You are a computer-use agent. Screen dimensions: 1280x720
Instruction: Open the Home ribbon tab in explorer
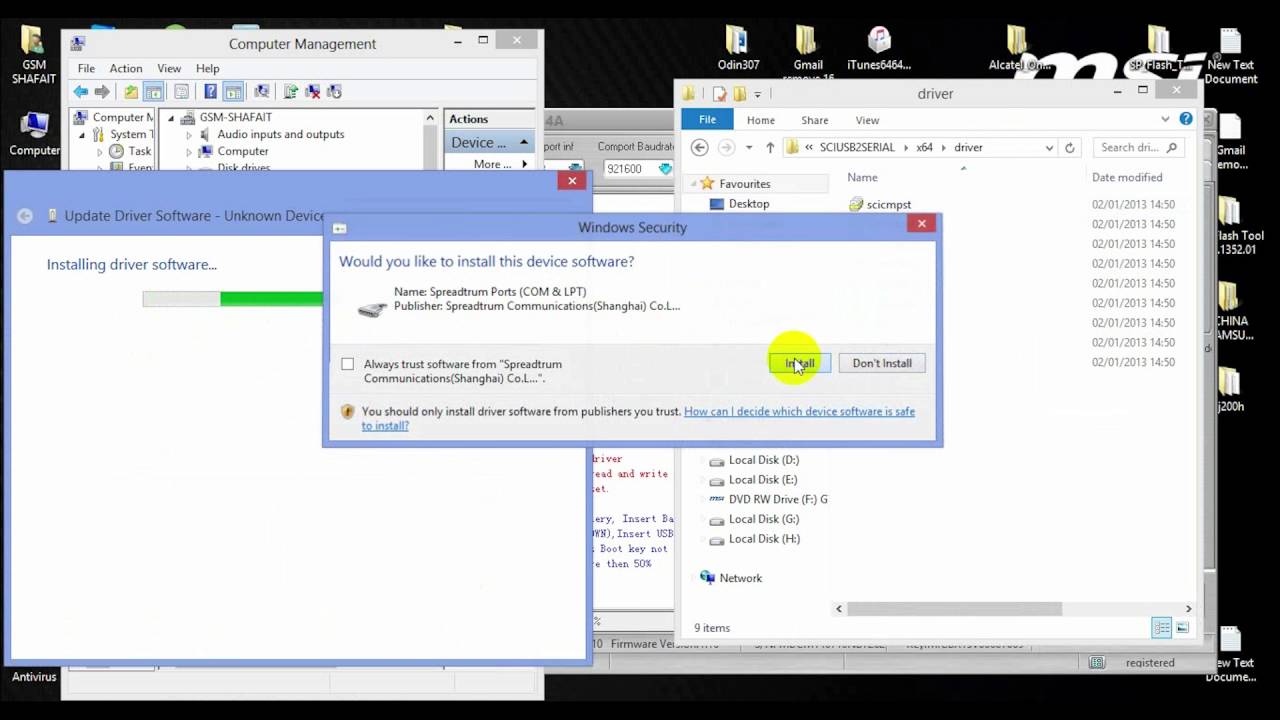click(x=761, y=120)
